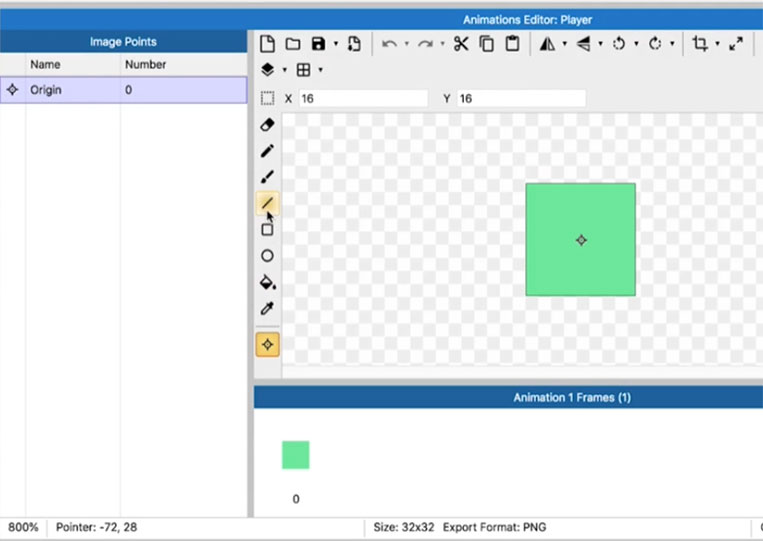Select the rectangle selection tool
Screen dimensions: 763x541
point(267,98)
